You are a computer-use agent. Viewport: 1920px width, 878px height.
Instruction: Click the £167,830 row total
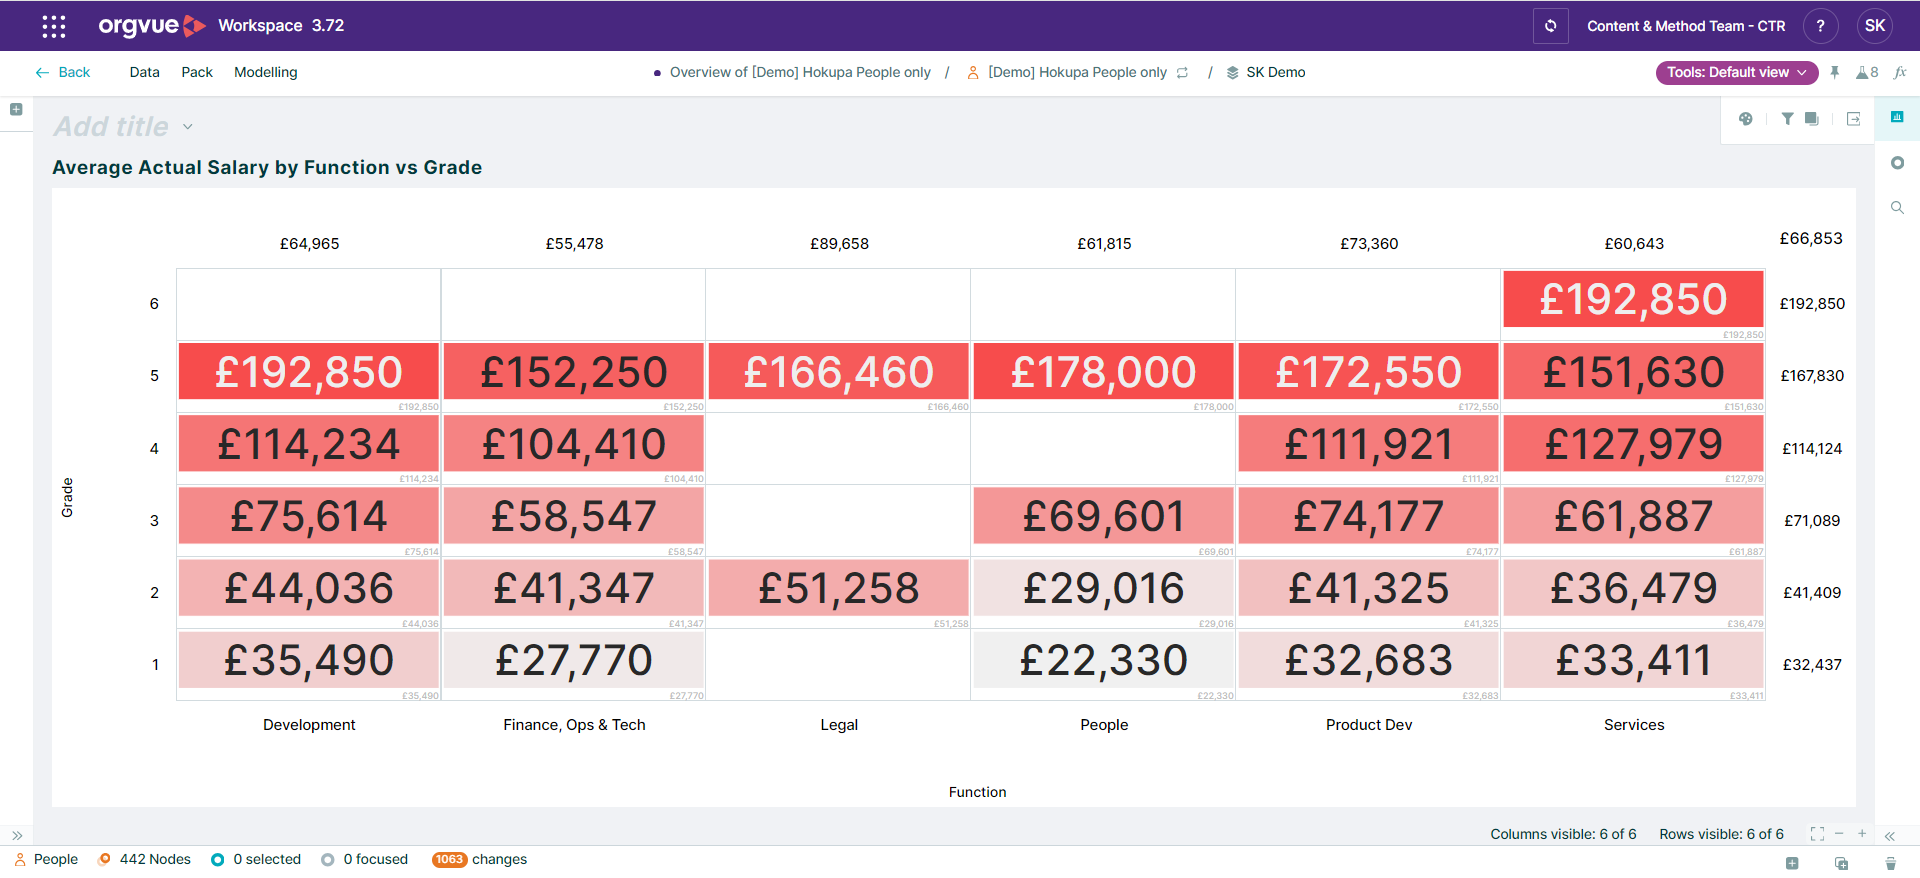(x=1812, y=376)
